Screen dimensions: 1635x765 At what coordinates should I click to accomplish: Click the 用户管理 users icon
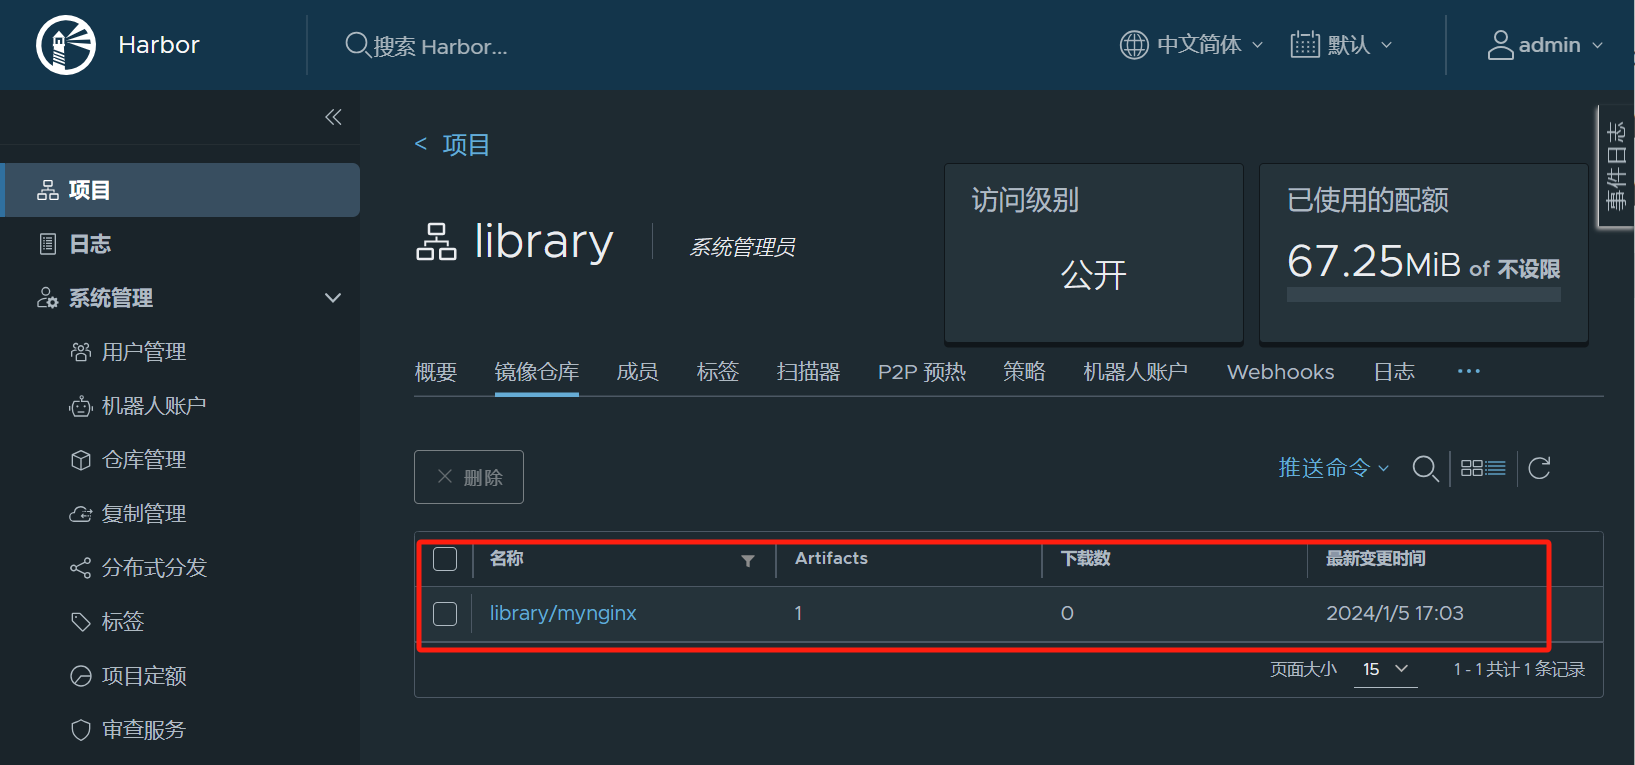81,352
